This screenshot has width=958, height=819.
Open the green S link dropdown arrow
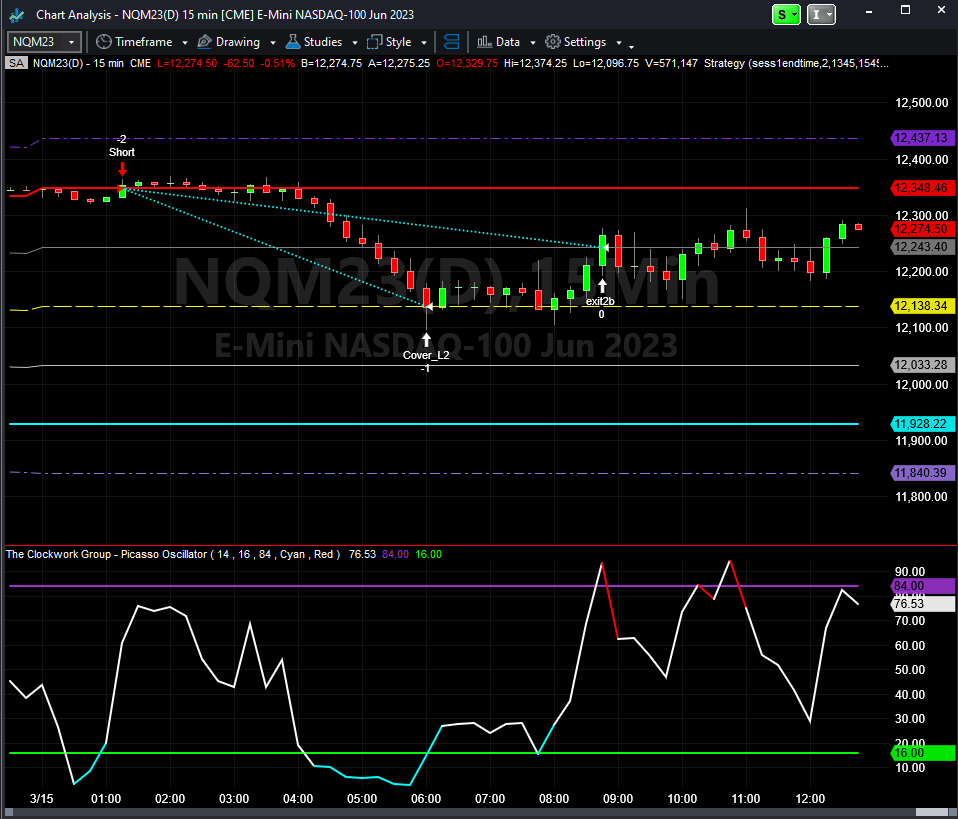(x=795, y=15)
